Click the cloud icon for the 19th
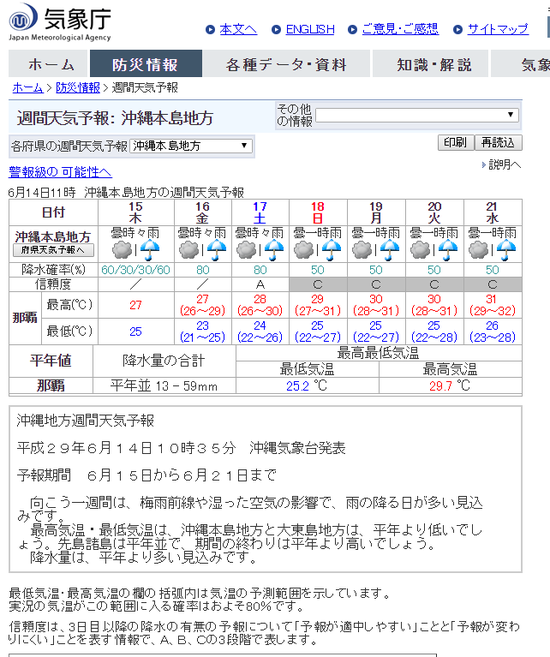Image resolution: width=550 pixels, height=657 pixels. pyautogui.click(x=362, y=251)
